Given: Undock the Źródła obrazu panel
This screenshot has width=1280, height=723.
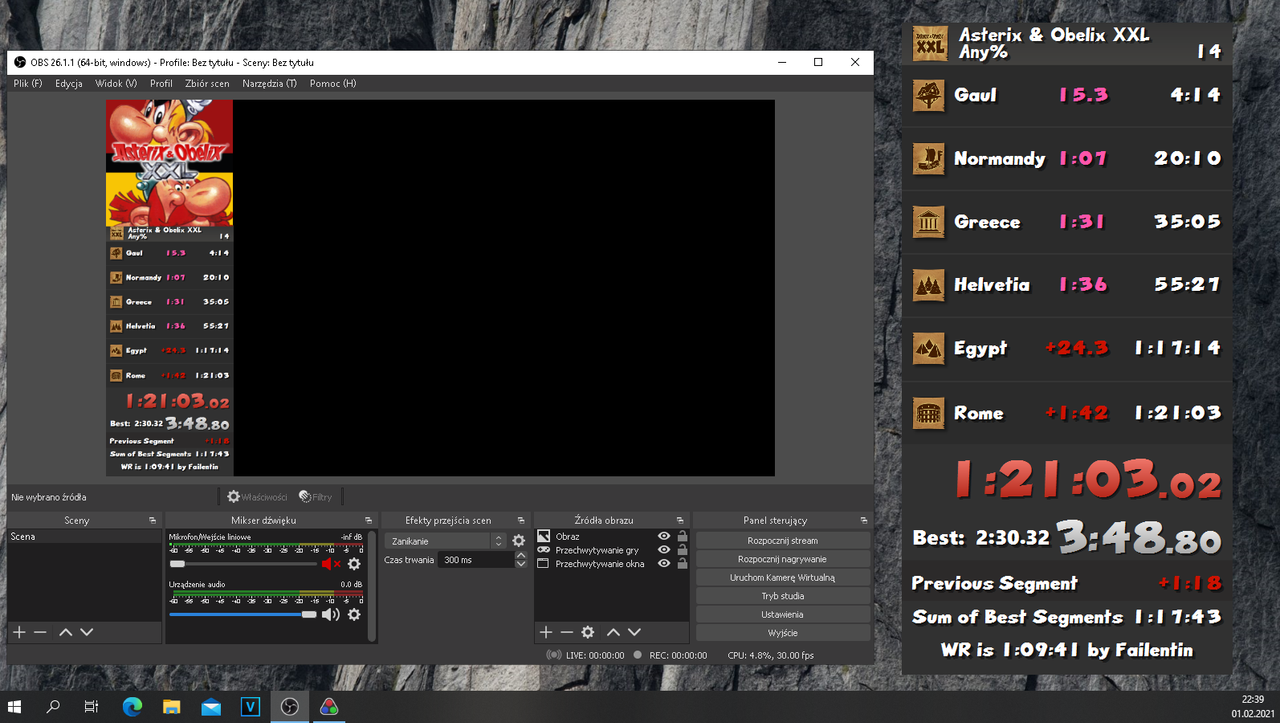Looking at the screenshot, I should pos(680,520).
